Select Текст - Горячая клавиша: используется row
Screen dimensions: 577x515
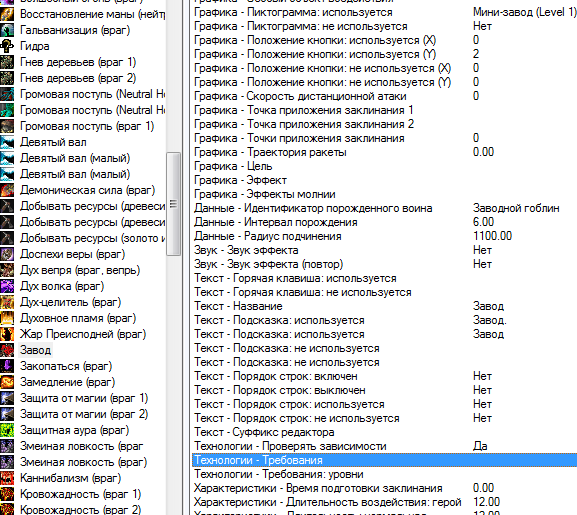385,278
